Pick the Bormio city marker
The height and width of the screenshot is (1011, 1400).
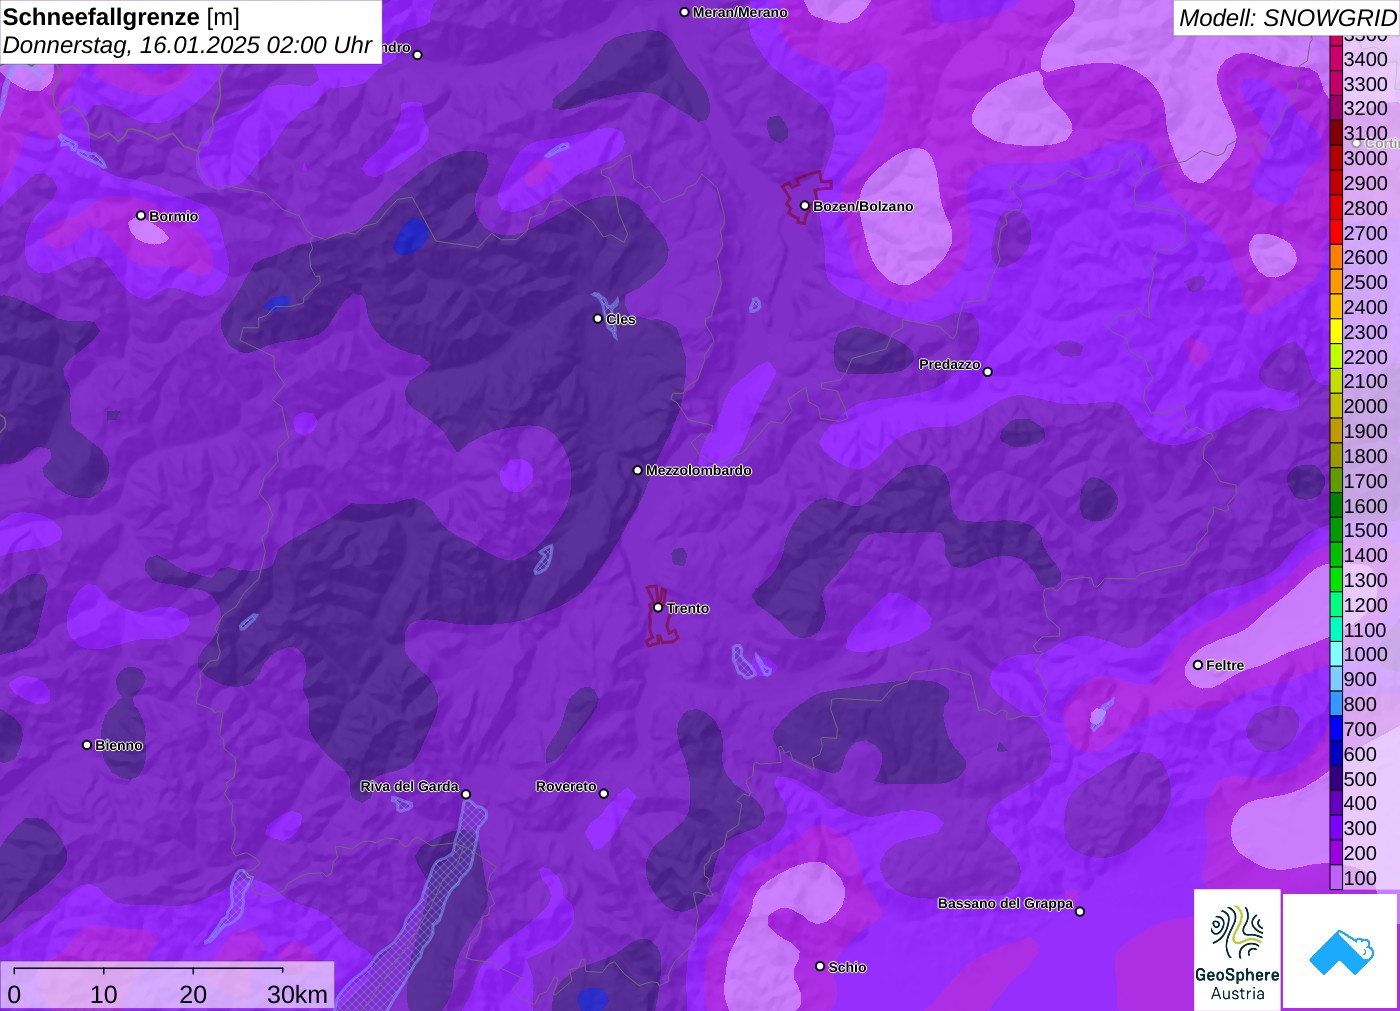(x=141, y=216)
